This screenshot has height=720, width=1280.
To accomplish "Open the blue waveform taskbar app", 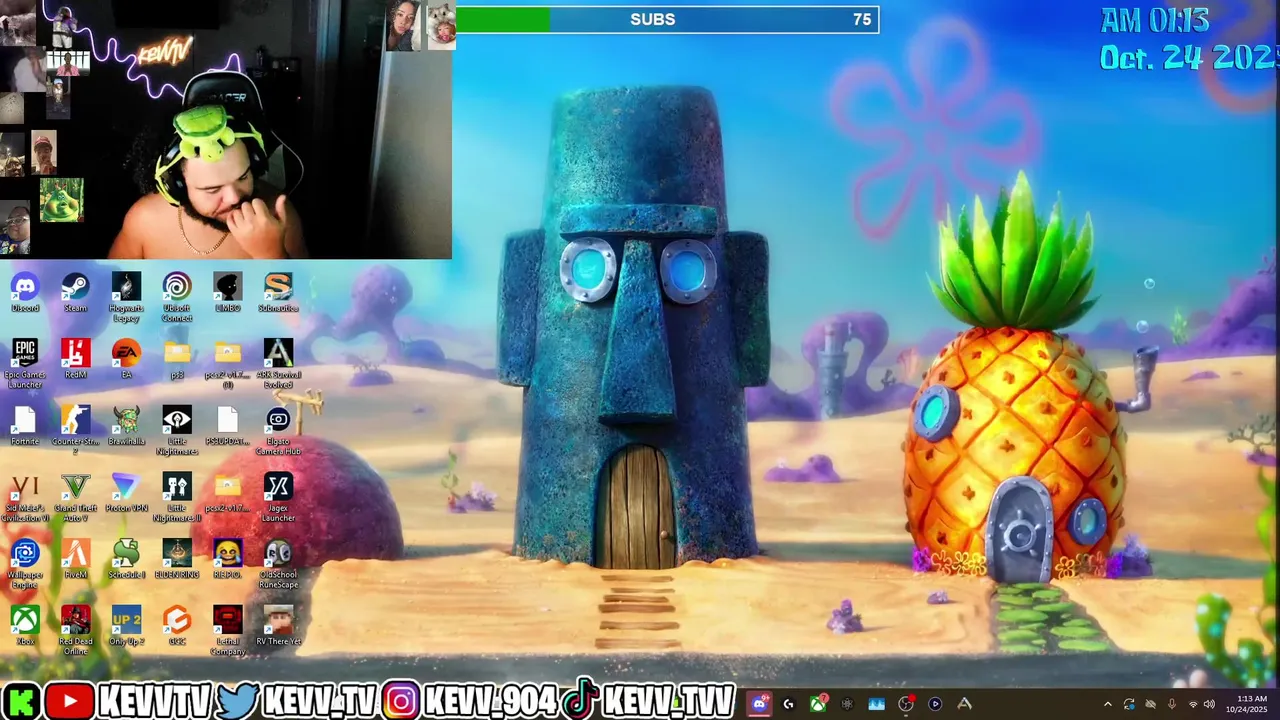I will 876,704.
